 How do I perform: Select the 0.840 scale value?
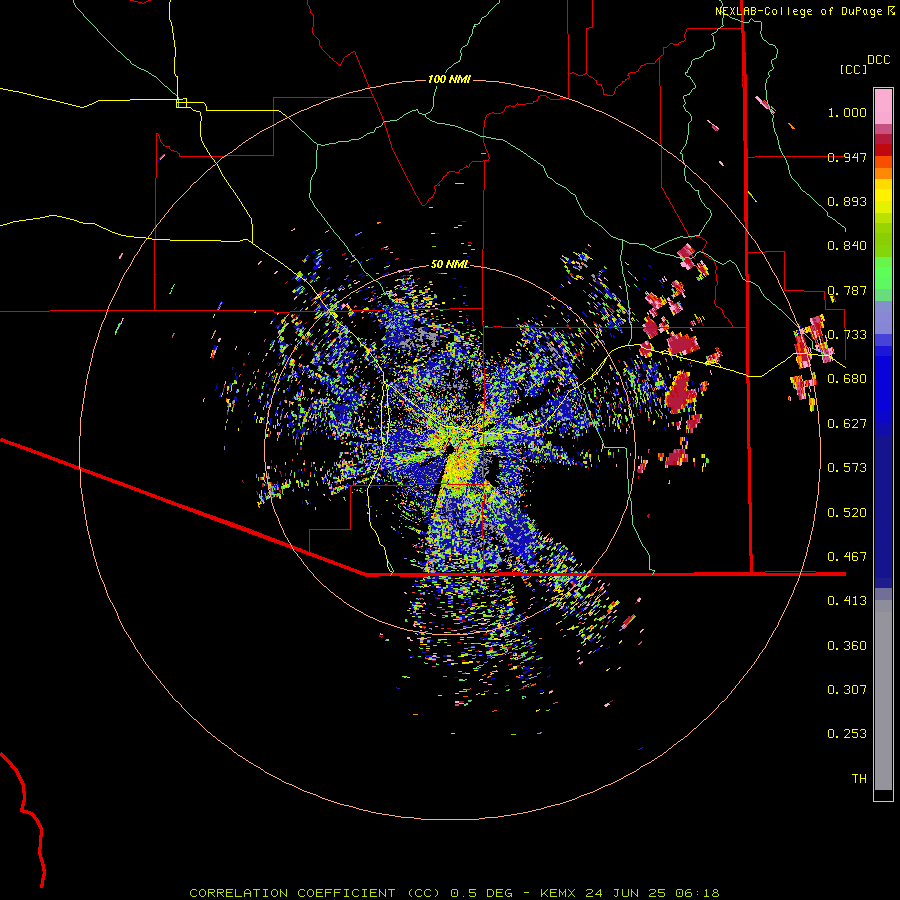point(847,246)
